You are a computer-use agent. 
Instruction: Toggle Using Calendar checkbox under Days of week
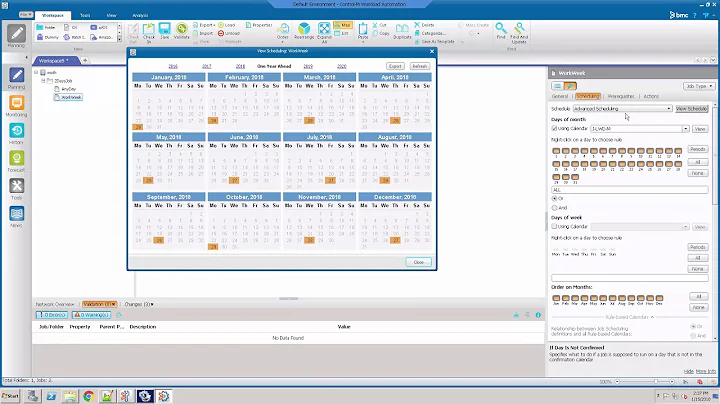(x=554, y=226)
